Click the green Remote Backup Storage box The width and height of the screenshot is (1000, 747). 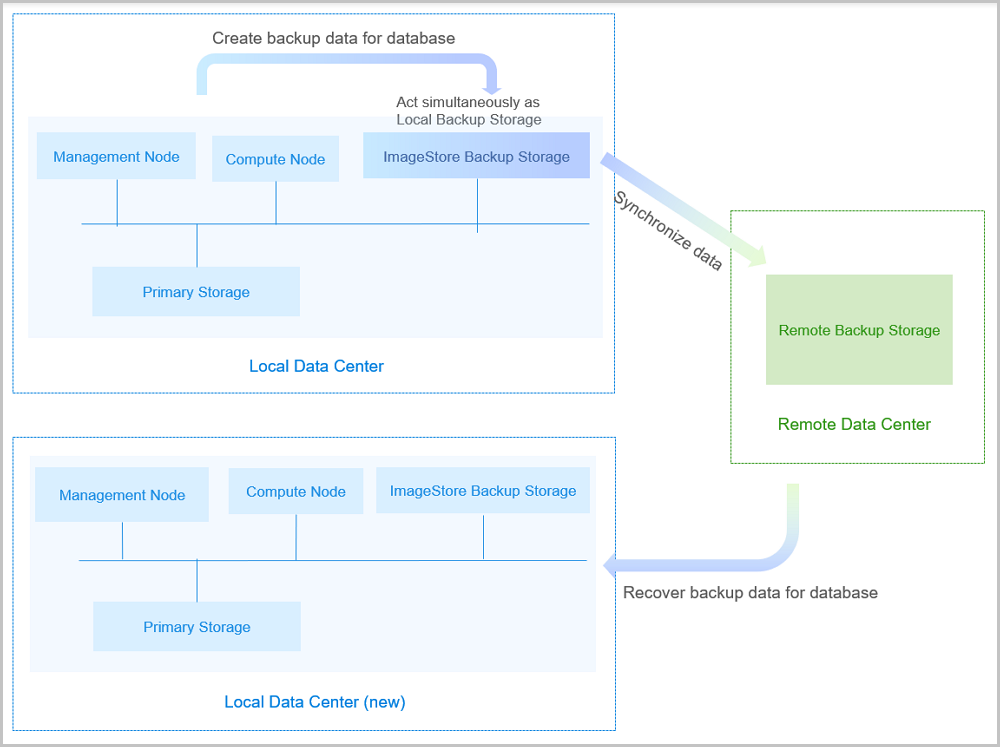click(x=859, y=330)
